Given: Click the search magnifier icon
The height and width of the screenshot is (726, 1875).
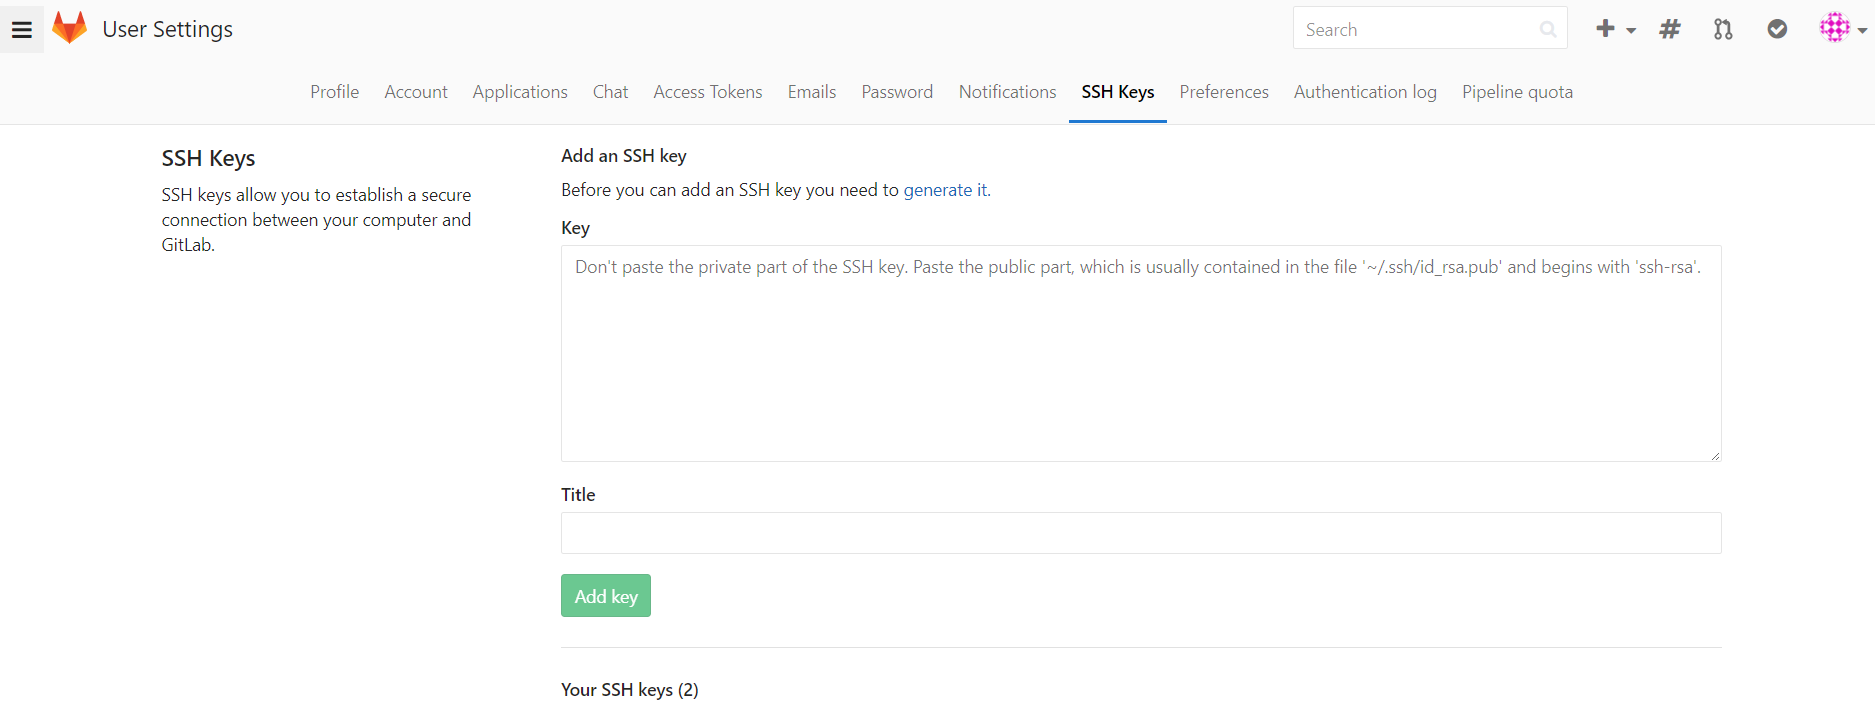Looking at the screenshot, I should click(x=1548, y=30).
